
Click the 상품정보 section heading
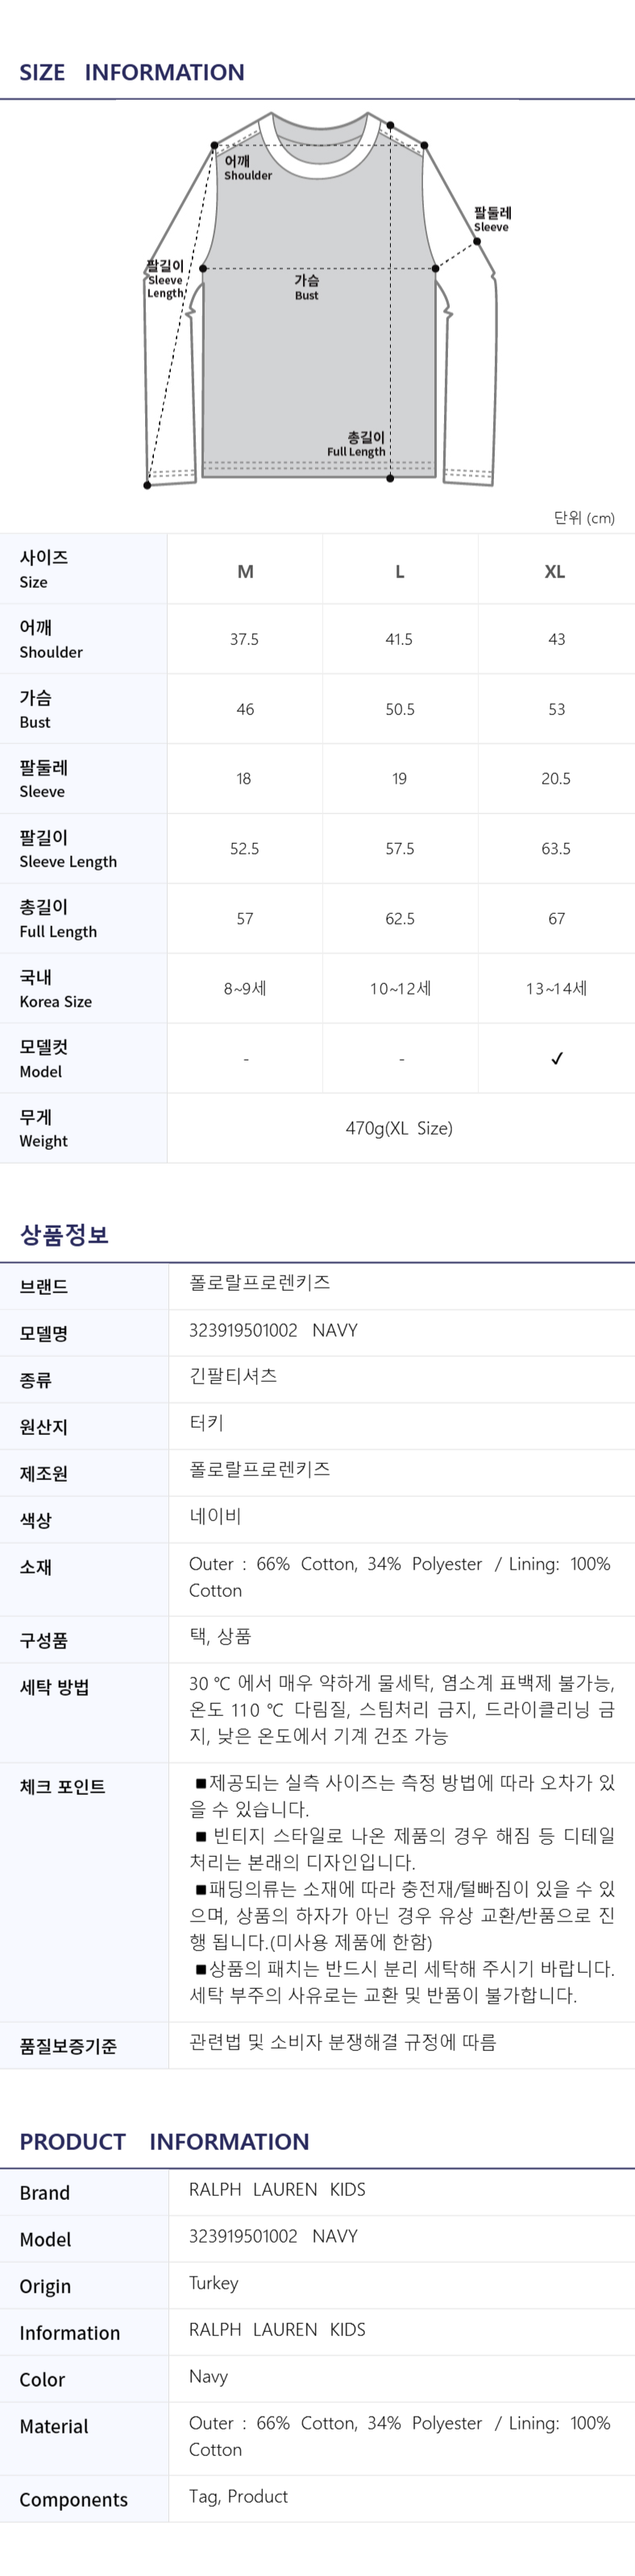pos(64,1234)
